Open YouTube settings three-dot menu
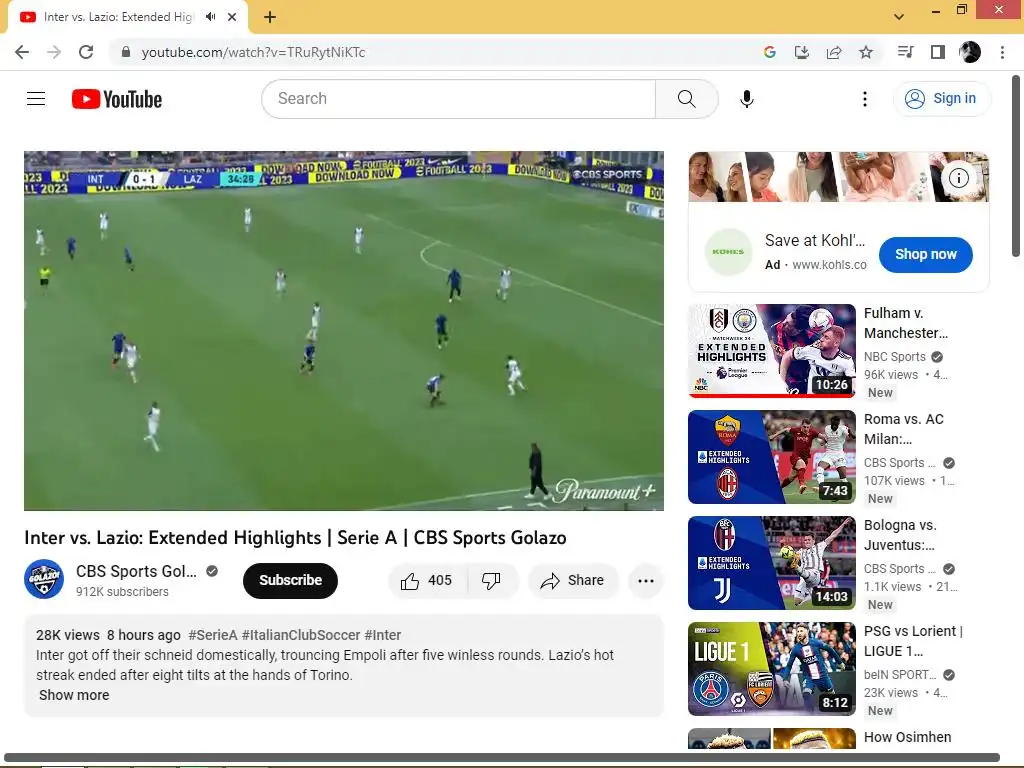The width and height of the screenshot is (1024, 768). tap(865, 99)
